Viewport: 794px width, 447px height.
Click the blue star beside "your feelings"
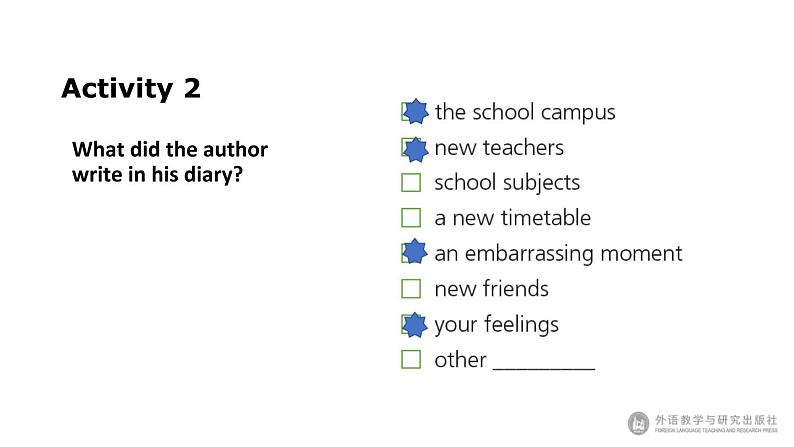pos(415,324)
